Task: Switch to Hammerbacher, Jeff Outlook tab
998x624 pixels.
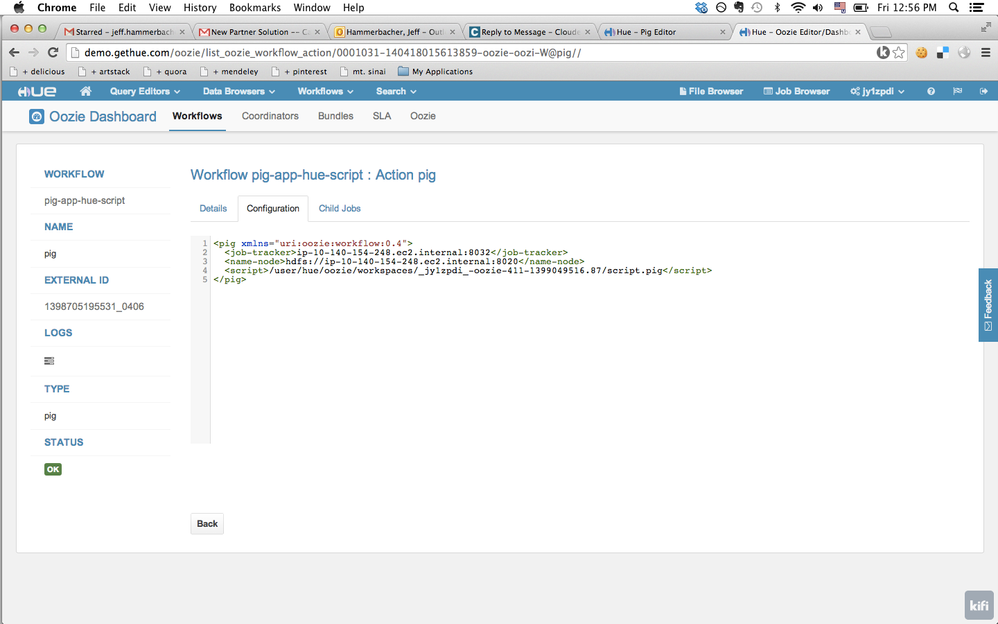Action: [x=396, y=32]
